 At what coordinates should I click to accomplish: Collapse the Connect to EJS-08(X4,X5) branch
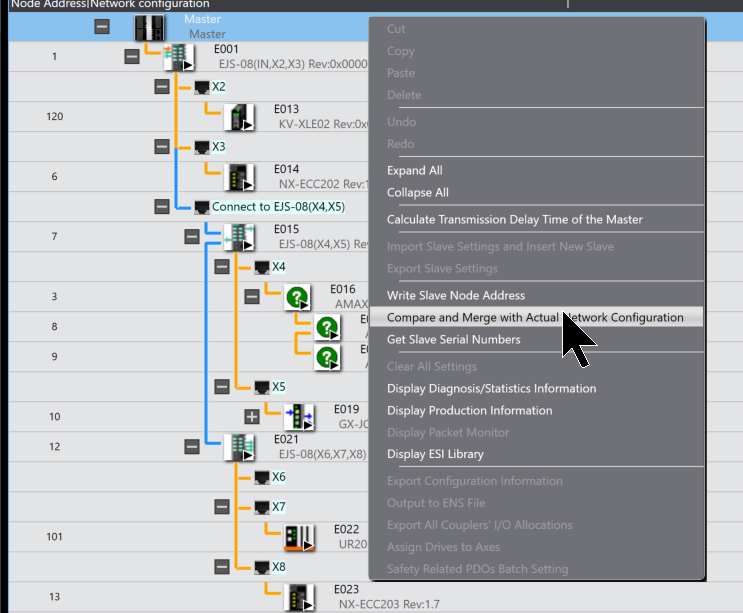click(162, 207)
